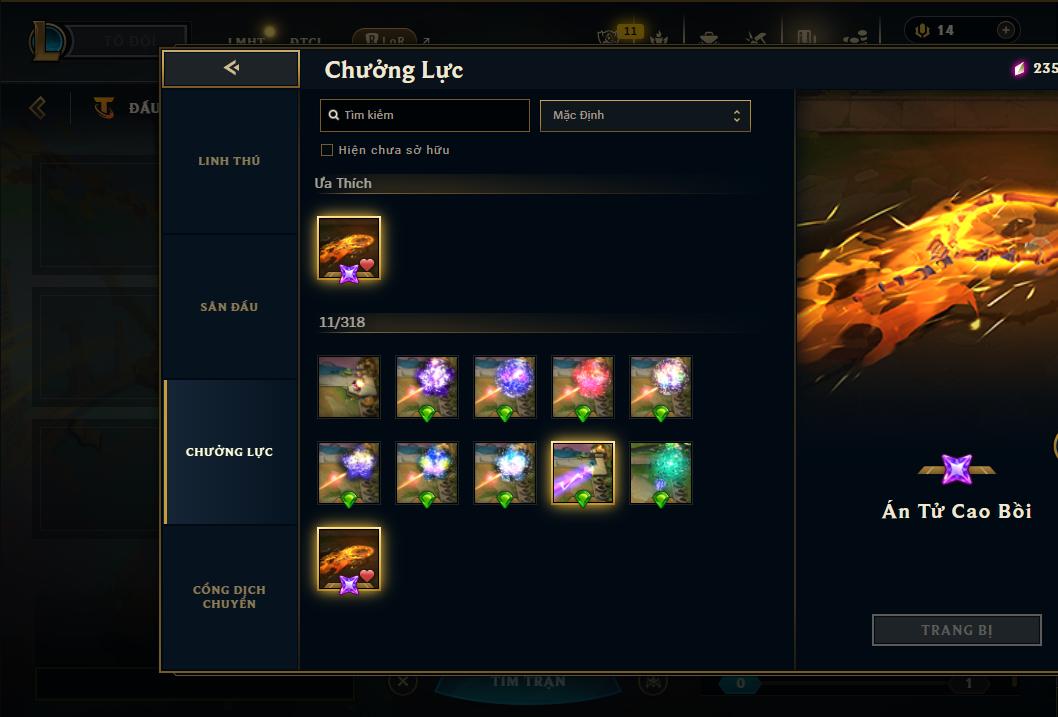This screenshot has width=1058, height=717.
Task: Click the dropdown arrows on Mặc Định
Action: click(x=736, y=116)
